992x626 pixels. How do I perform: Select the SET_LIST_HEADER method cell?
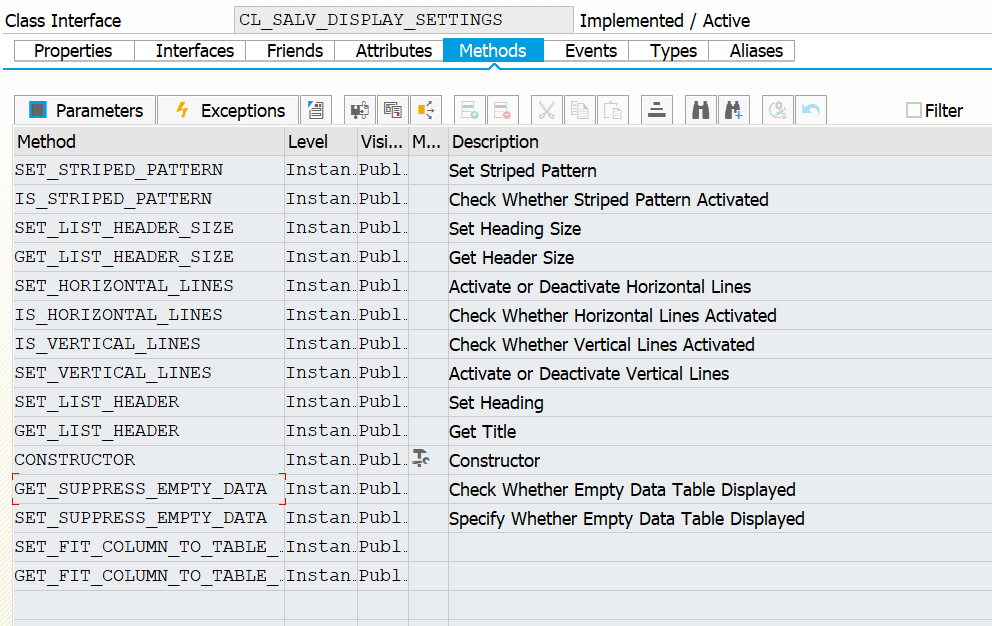click(x=149, y=403)
